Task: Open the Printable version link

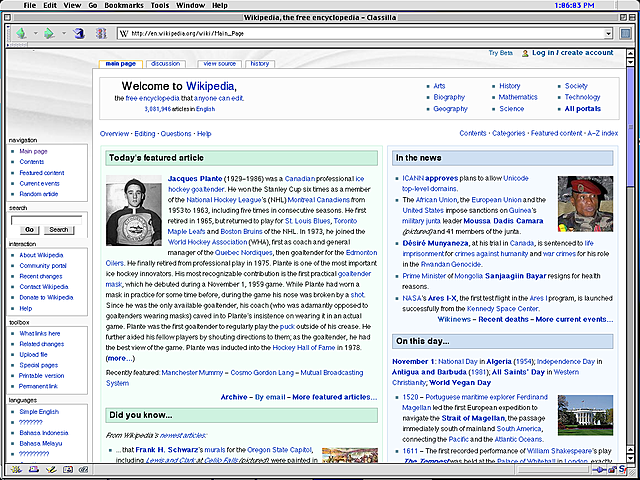Action: pos(42,376)
